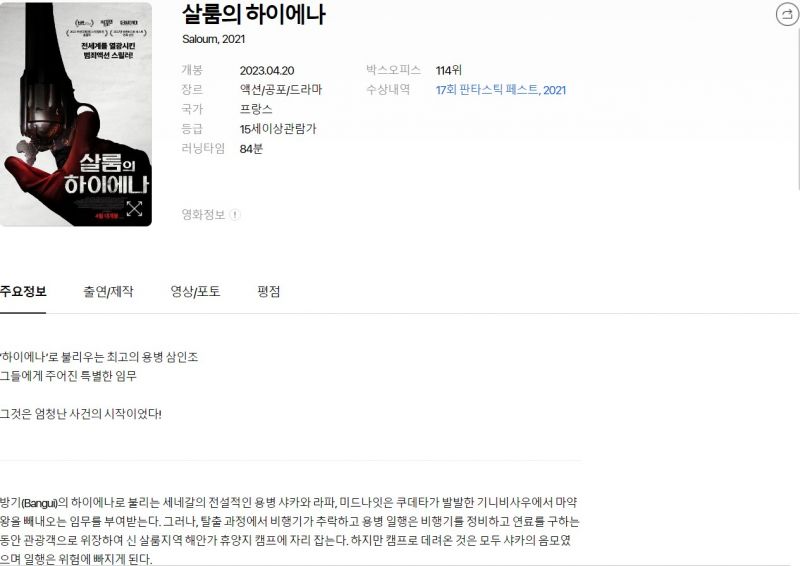Image resolution: width=800 pixels, height=566 pixels.
Task: Click the 박스오피스 114위 ranking value
Action: tap(448, 70)
